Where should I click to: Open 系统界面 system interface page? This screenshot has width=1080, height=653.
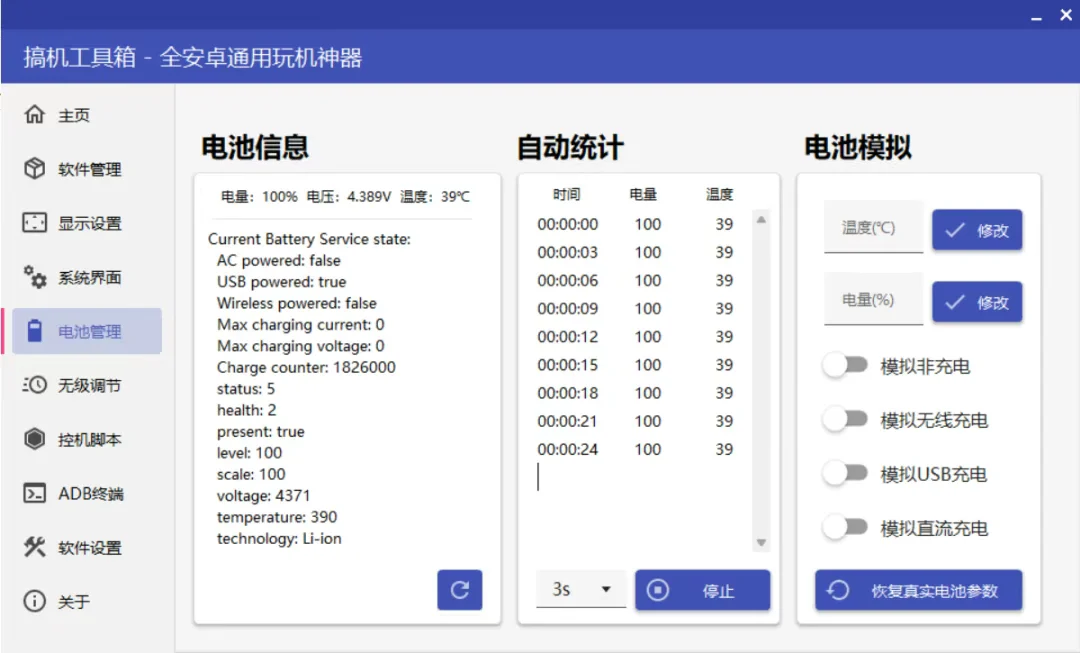(x=75, y=277)
